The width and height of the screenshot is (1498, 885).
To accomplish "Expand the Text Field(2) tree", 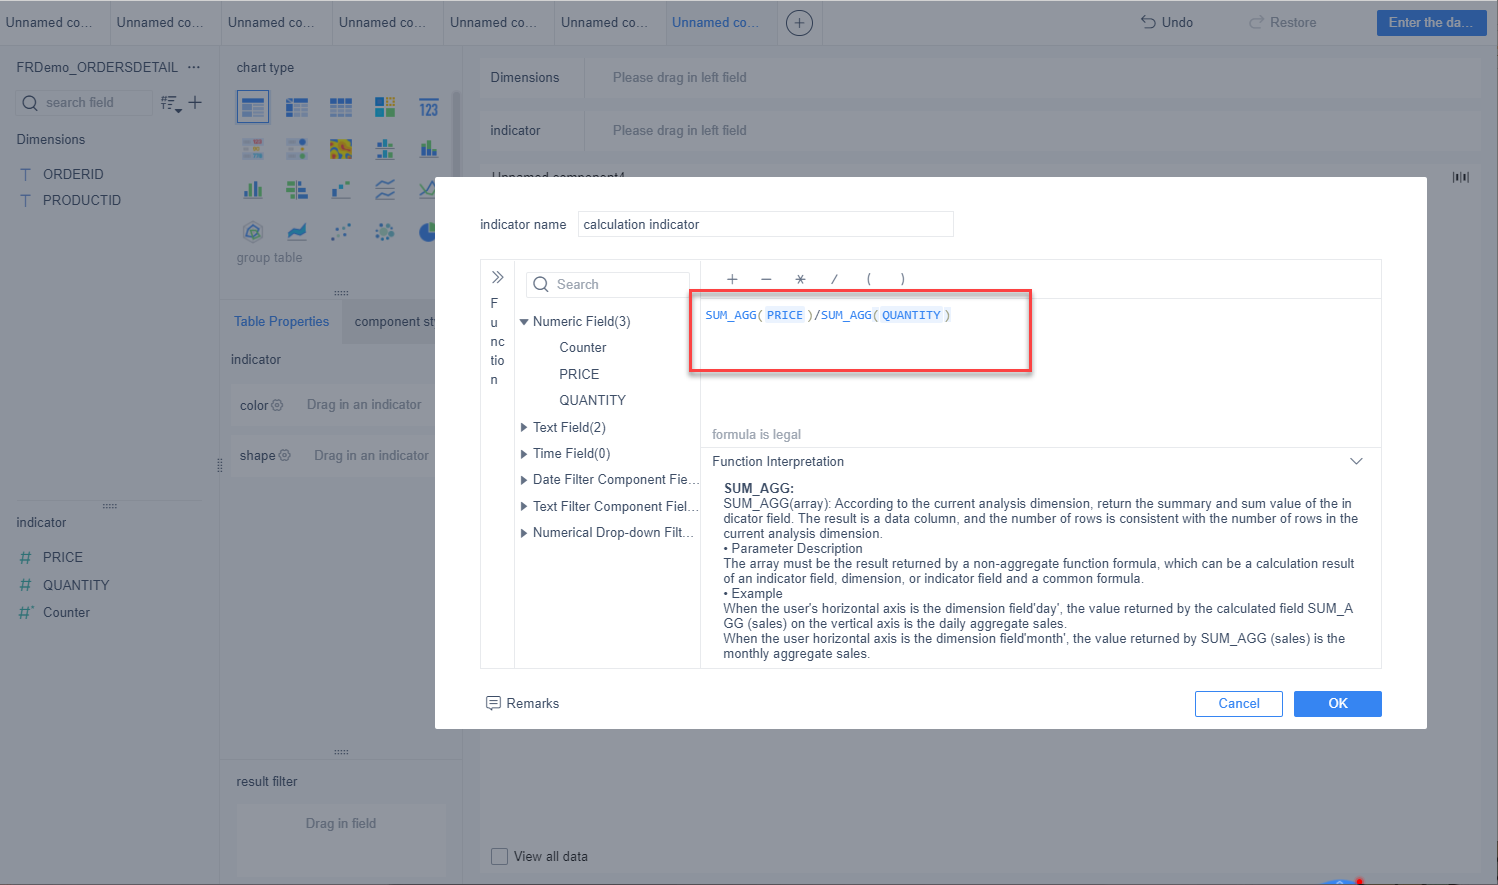I will (x=524, y=427).
